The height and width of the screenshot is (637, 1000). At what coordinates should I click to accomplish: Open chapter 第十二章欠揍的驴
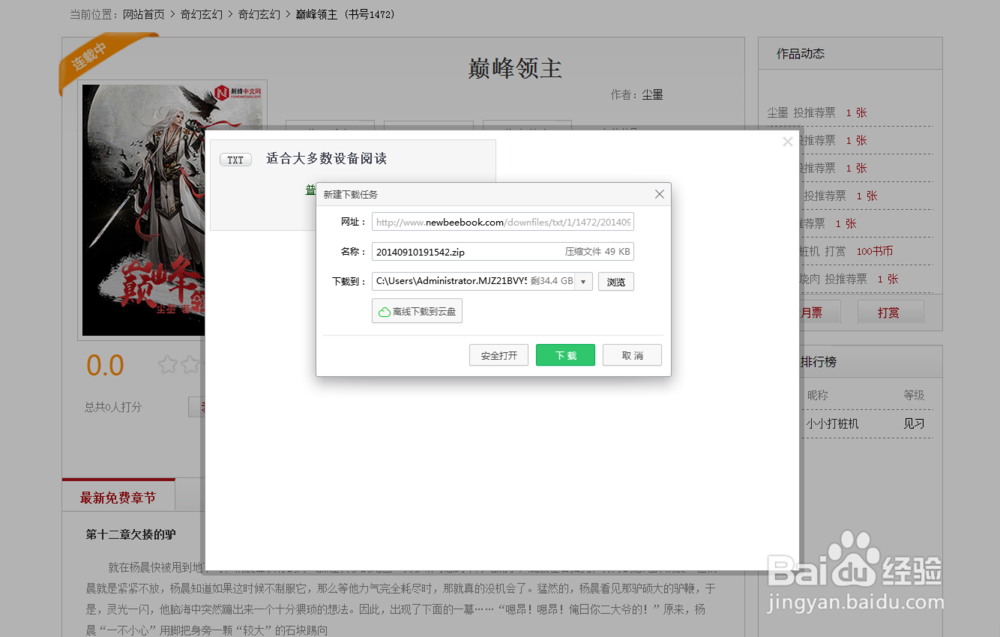click(x=131, y=534)
